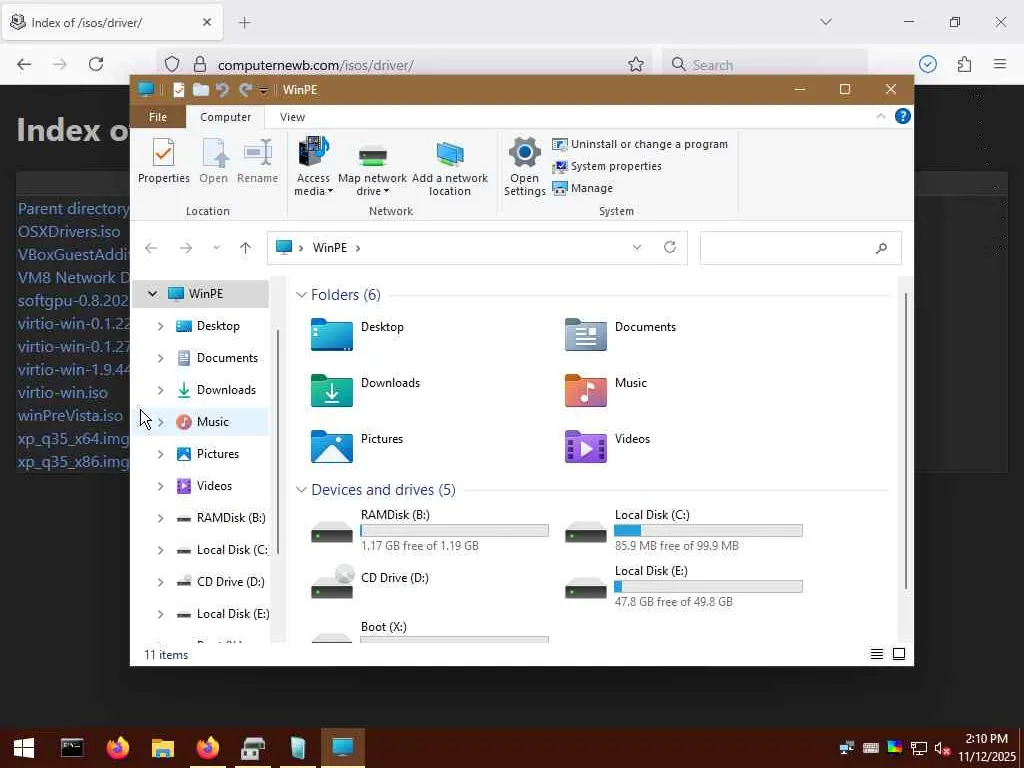
Task: Collapse the WinPE tree node
Action: point(152,294)
